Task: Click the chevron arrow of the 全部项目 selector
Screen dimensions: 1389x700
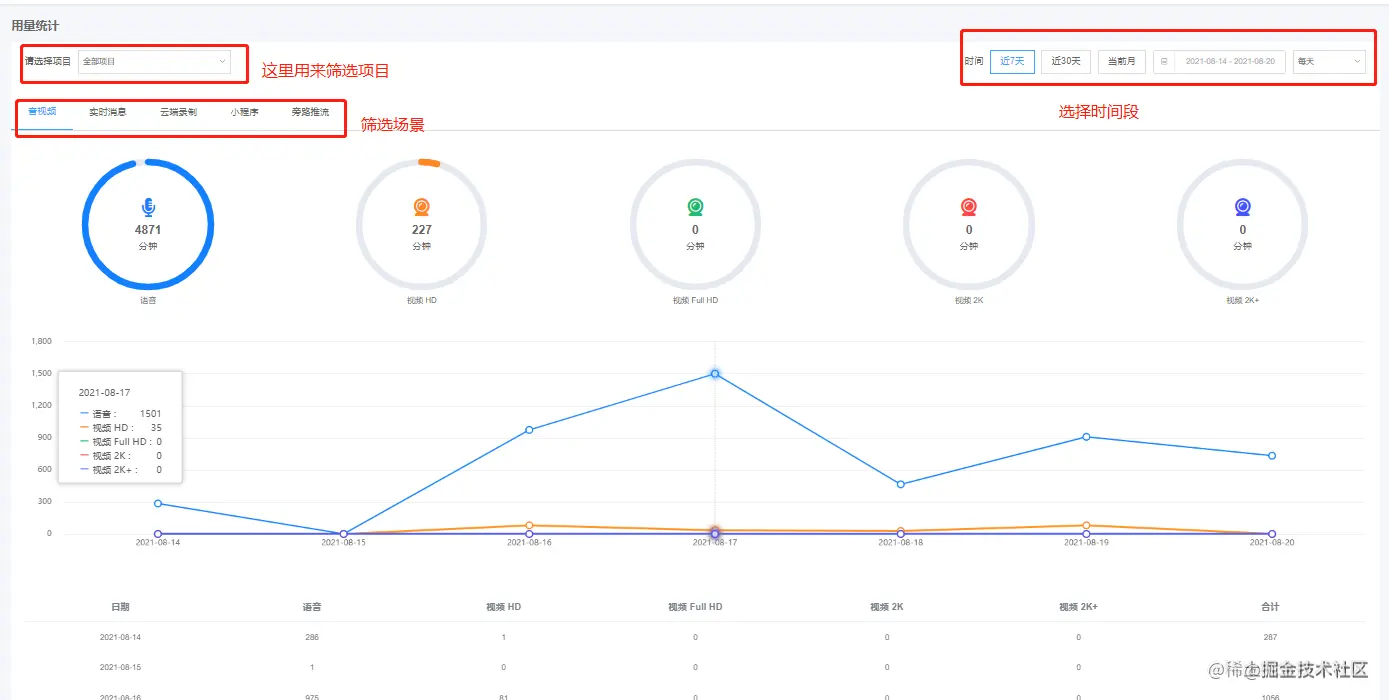Action: point(222,62)
